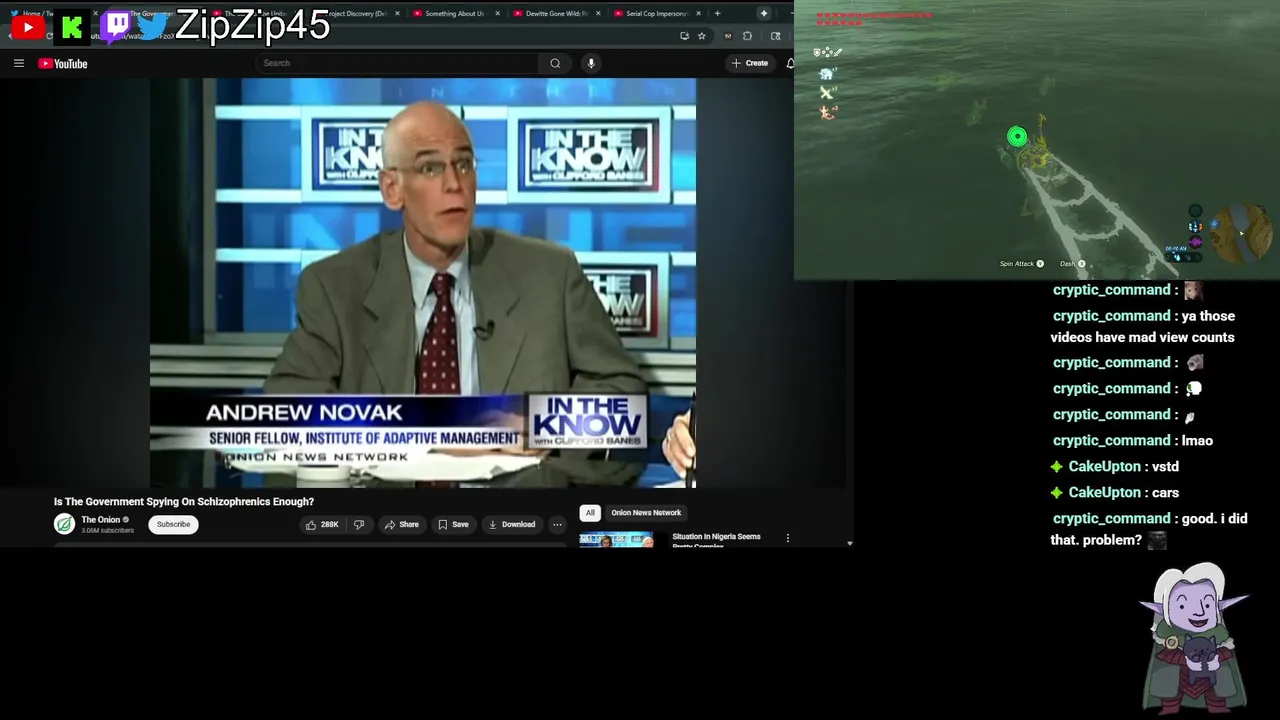Open The Onion channel avatar

point(64,524)
